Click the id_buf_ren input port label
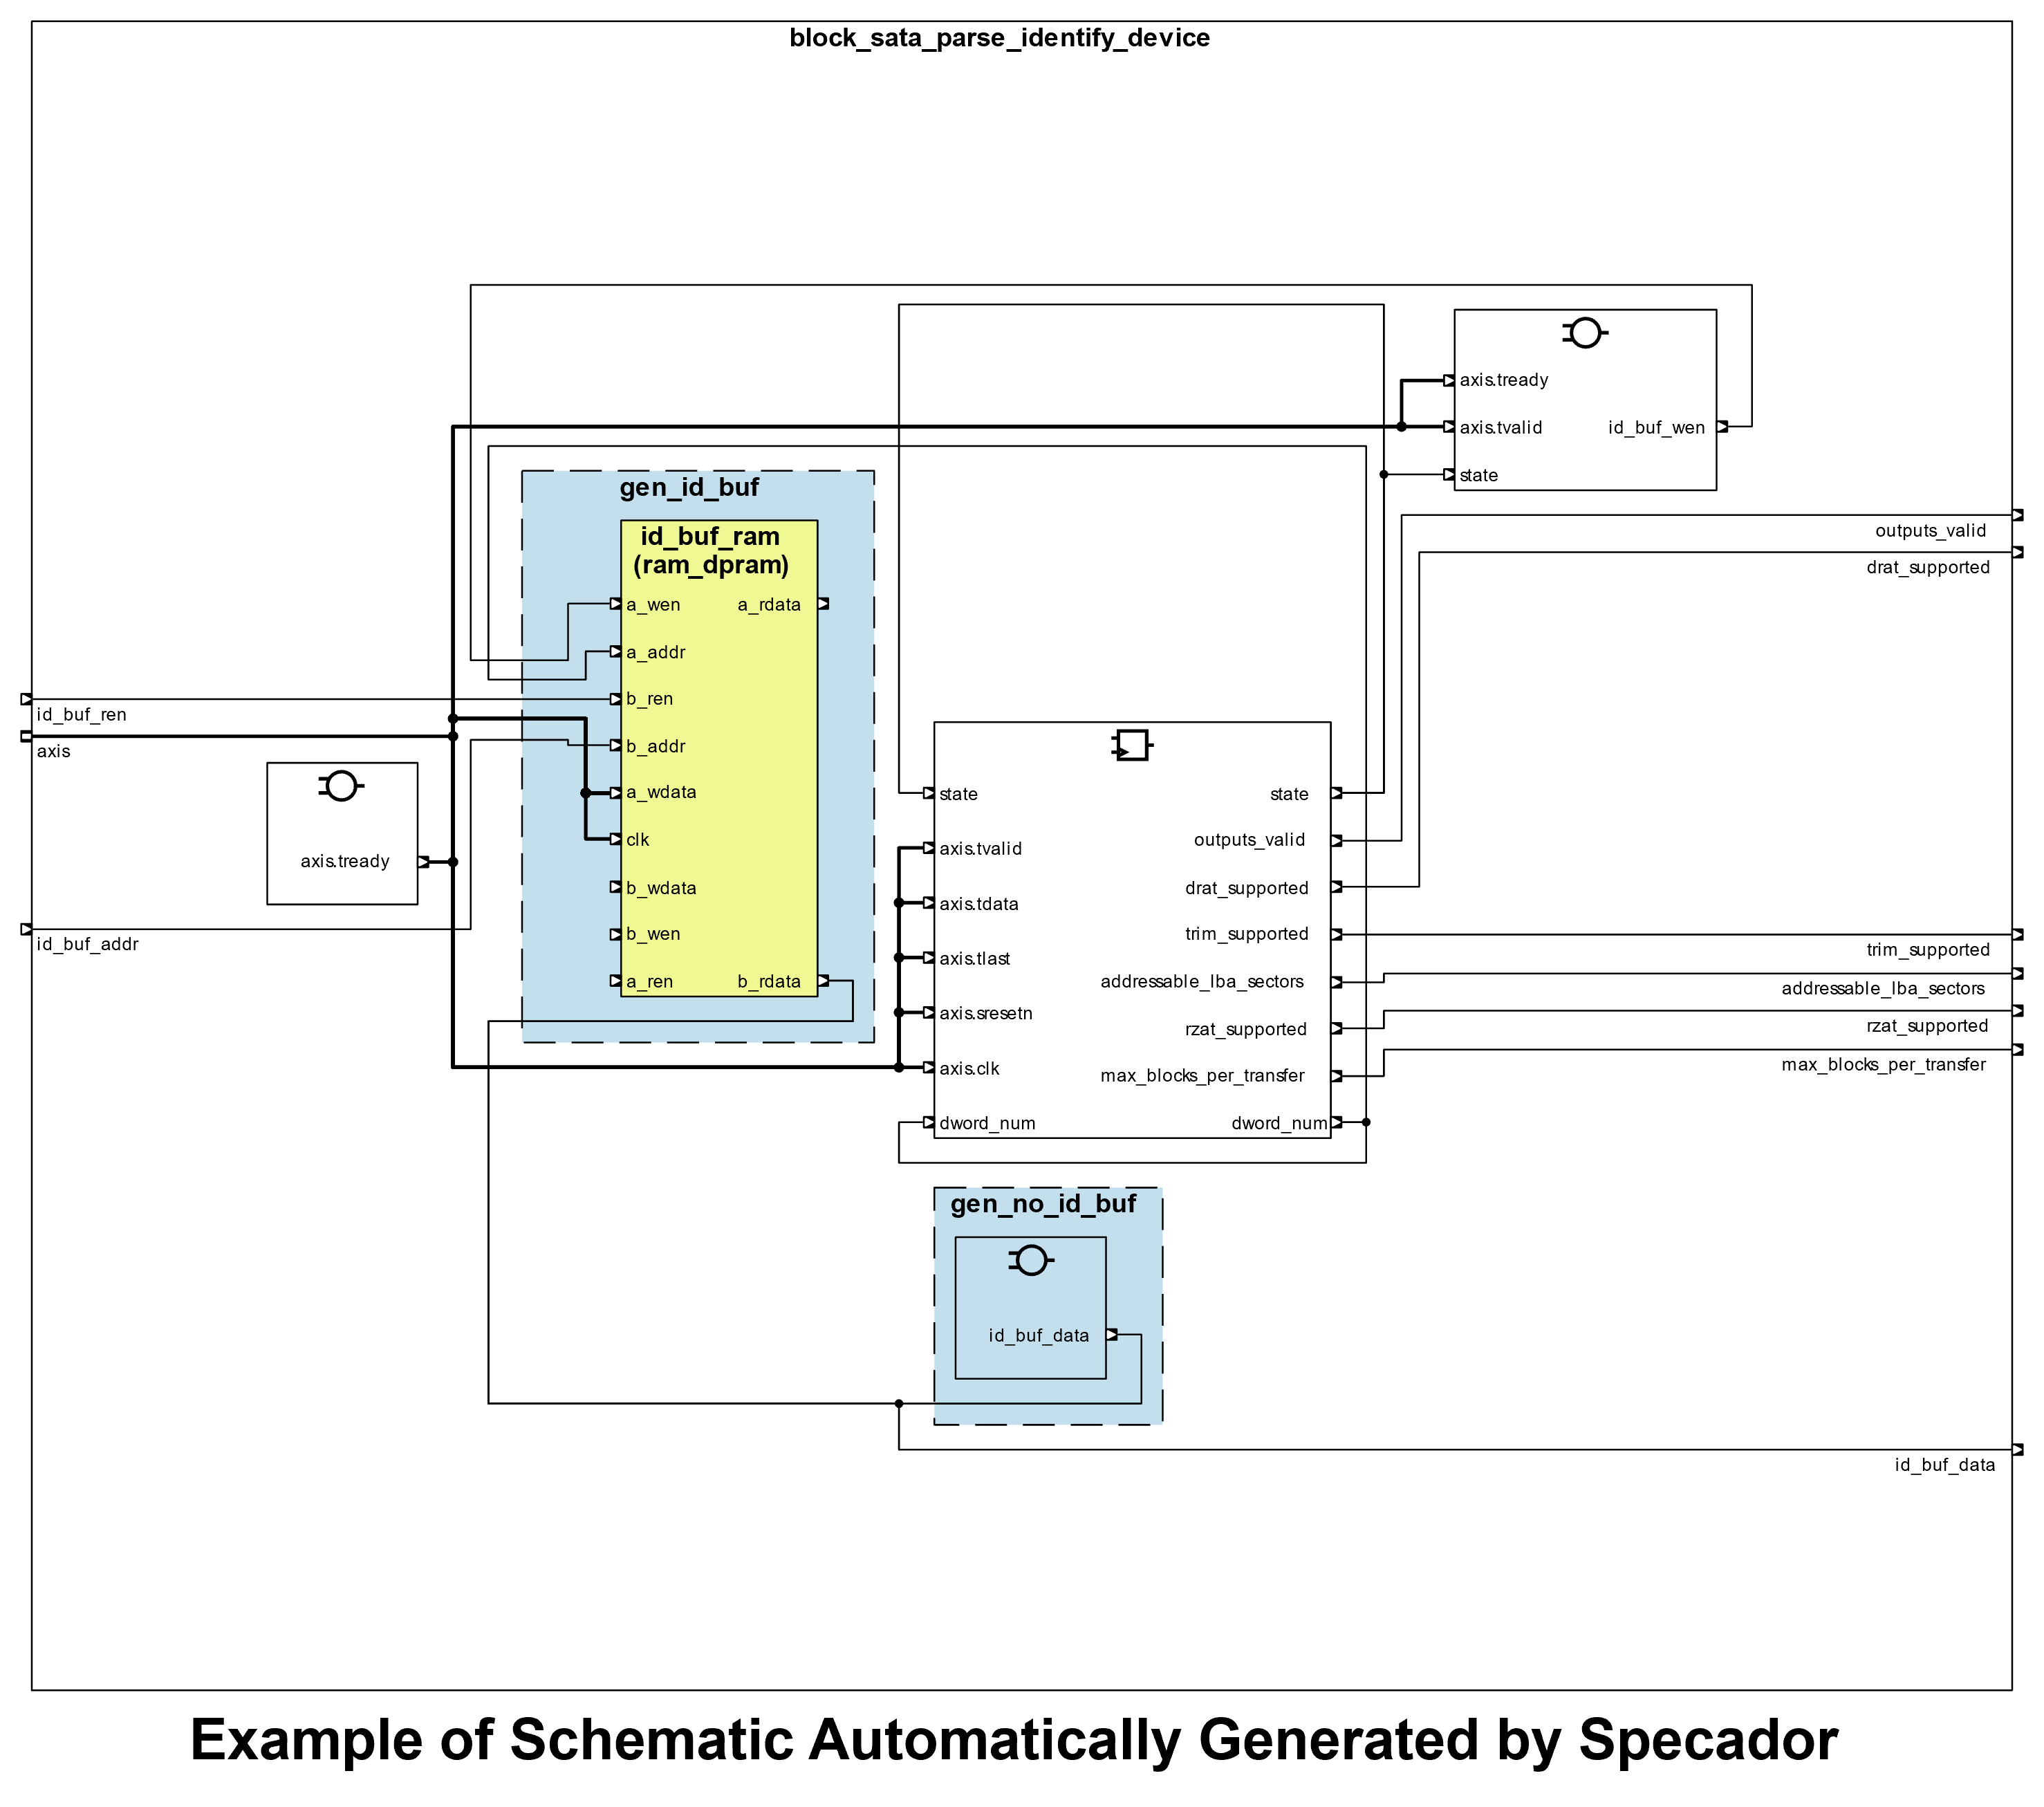Viewport: 2044px width, 1807px height. pos(82,715)
